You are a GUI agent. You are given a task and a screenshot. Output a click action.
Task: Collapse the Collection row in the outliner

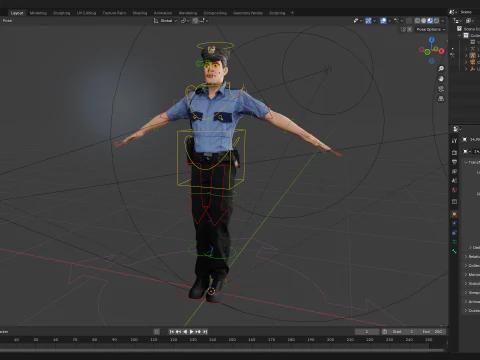pos(460,35)
